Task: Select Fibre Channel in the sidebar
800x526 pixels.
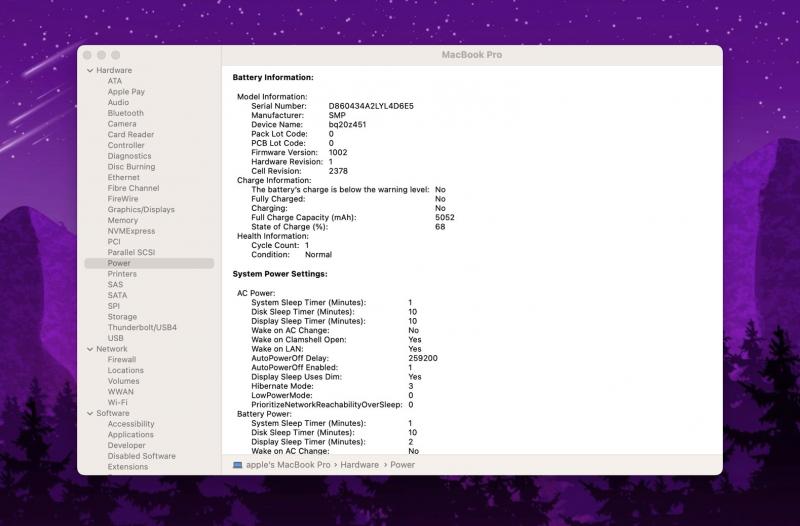Action: [x=133, y=188]
